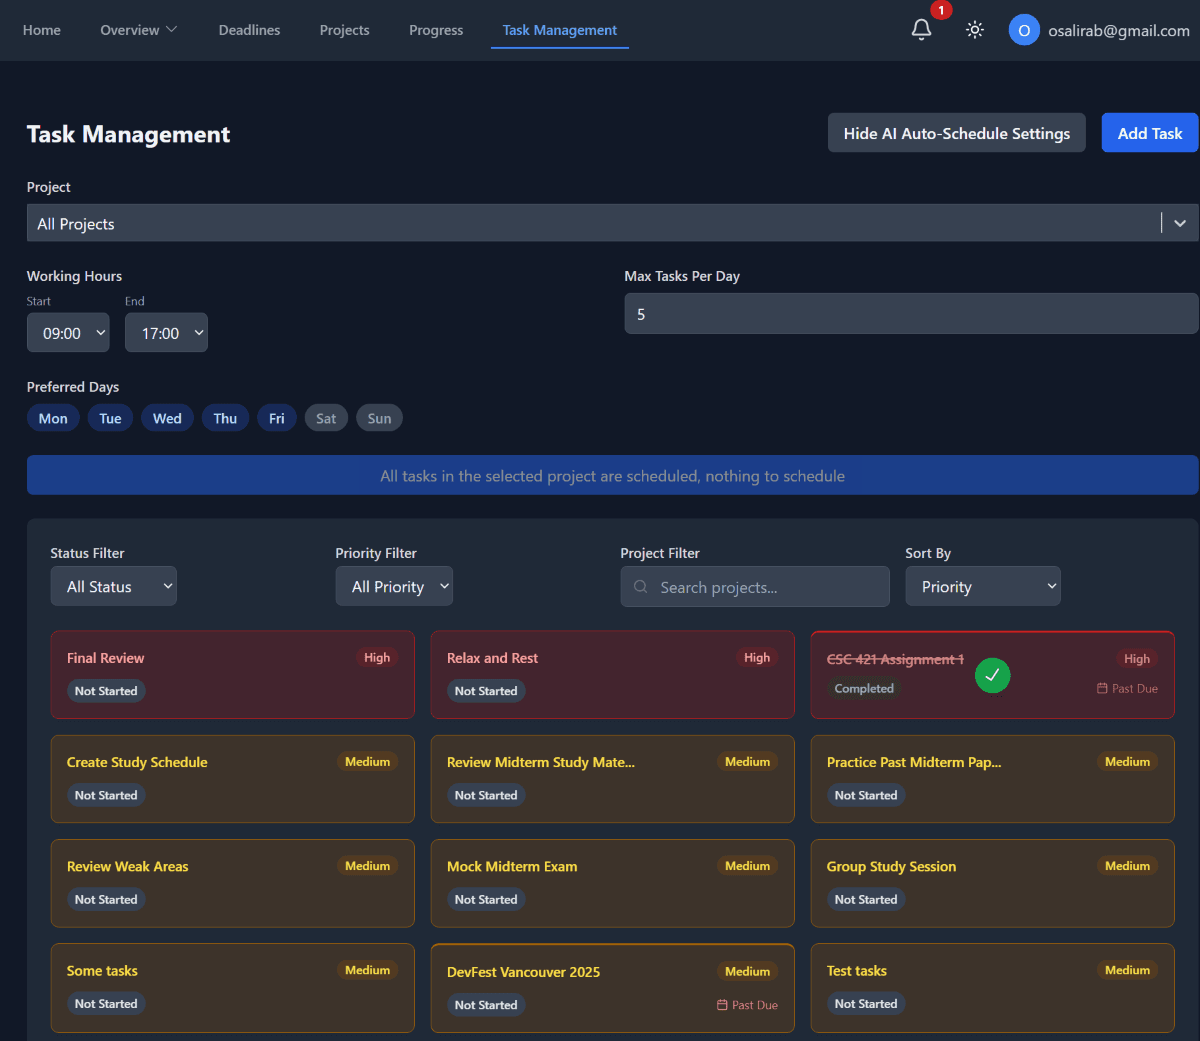
Task: Click the Add Task button
Action: [x=1150, y=132]
